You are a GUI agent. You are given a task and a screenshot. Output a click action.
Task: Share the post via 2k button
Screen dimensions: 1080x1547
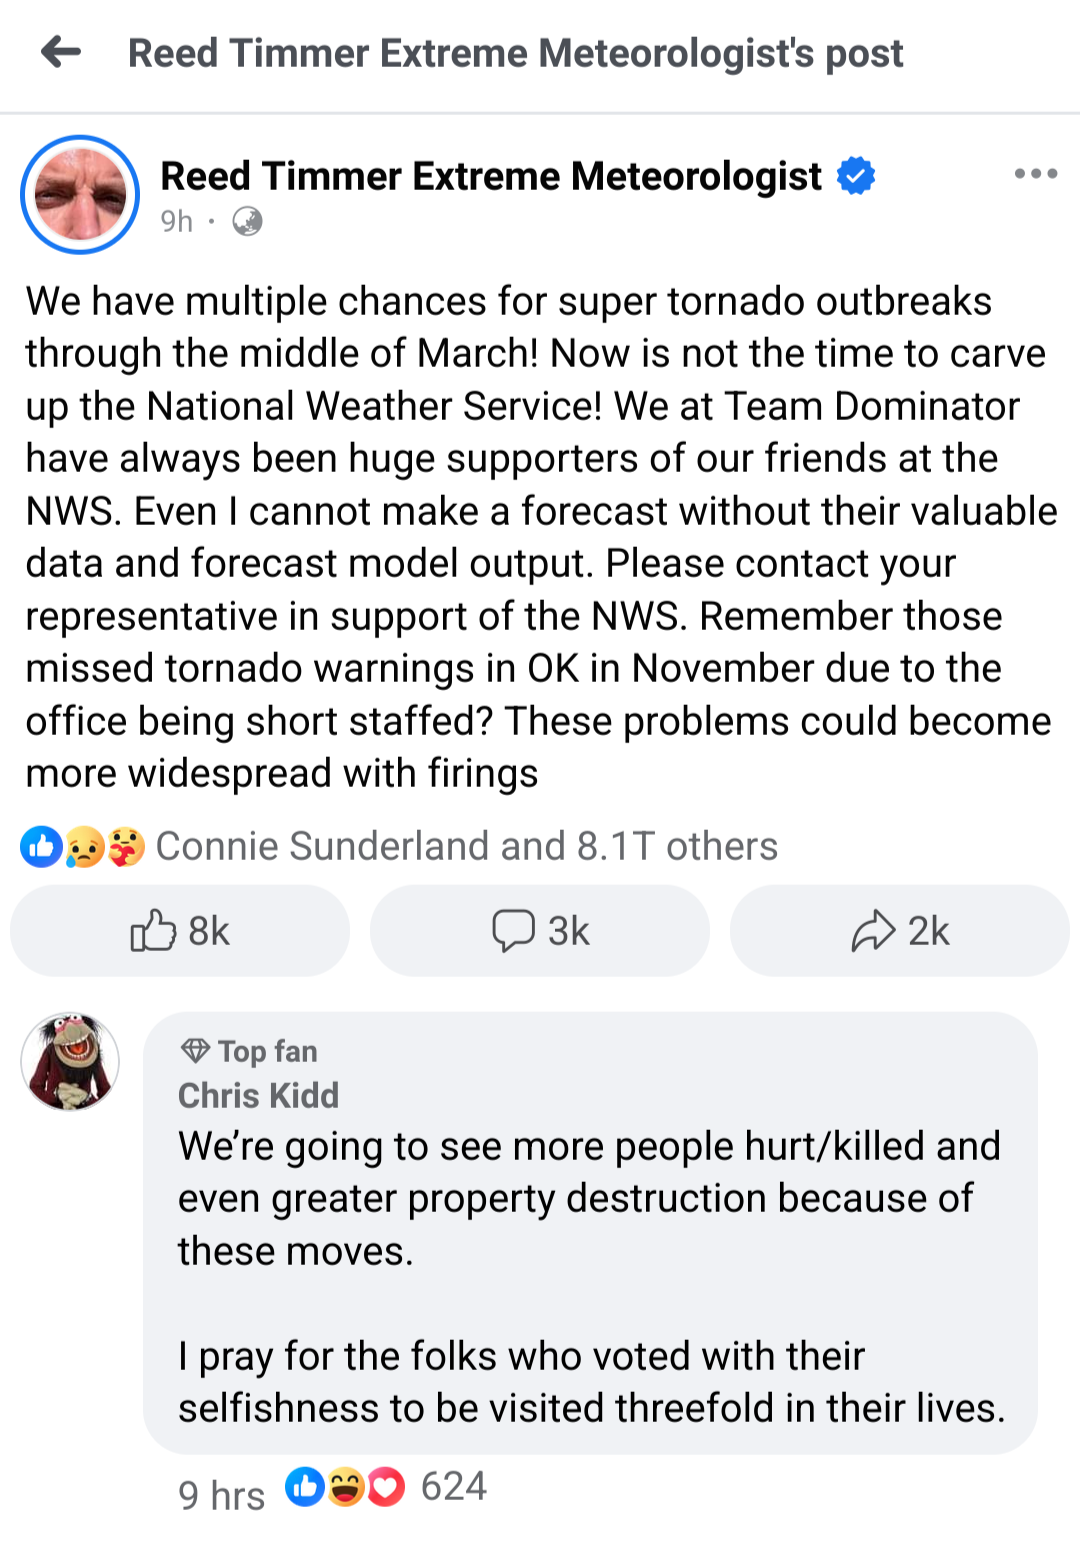(x=900, y=931)
